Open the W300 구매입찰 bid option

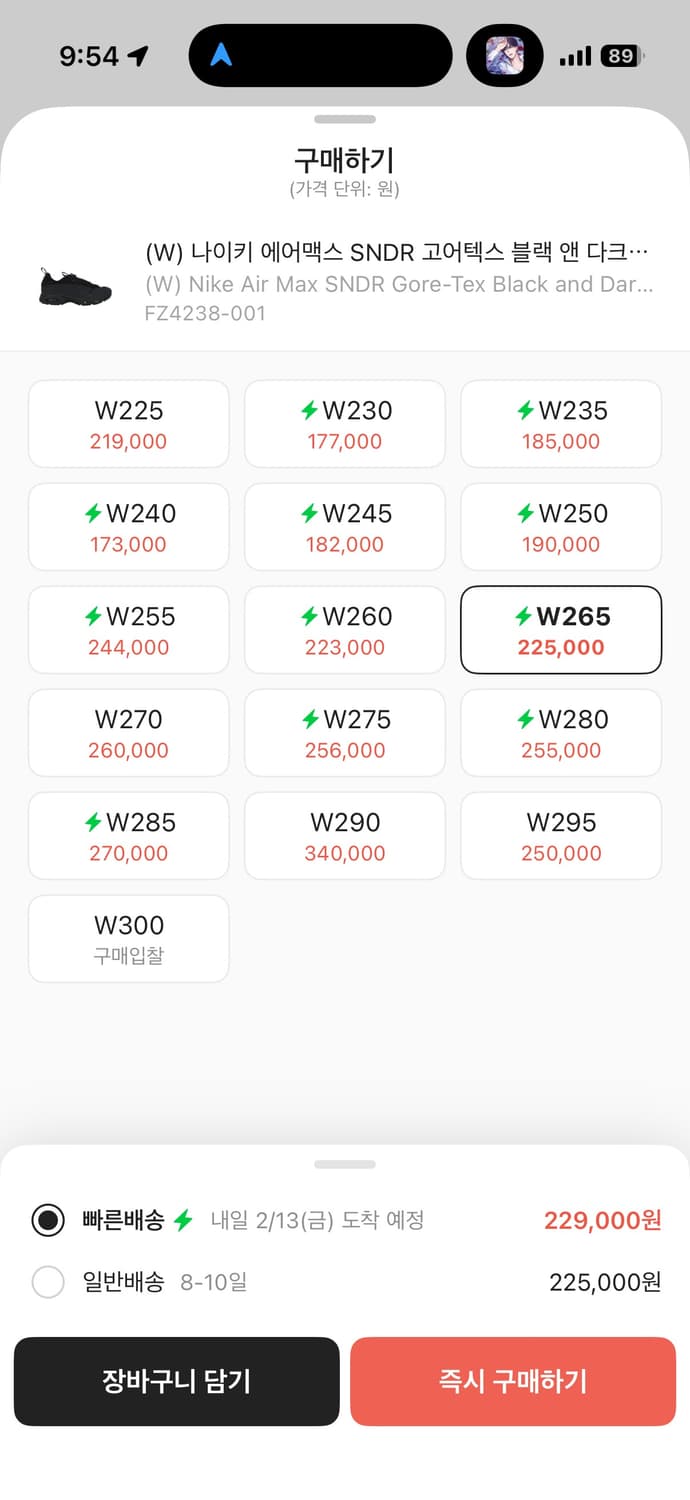[129, 939]
